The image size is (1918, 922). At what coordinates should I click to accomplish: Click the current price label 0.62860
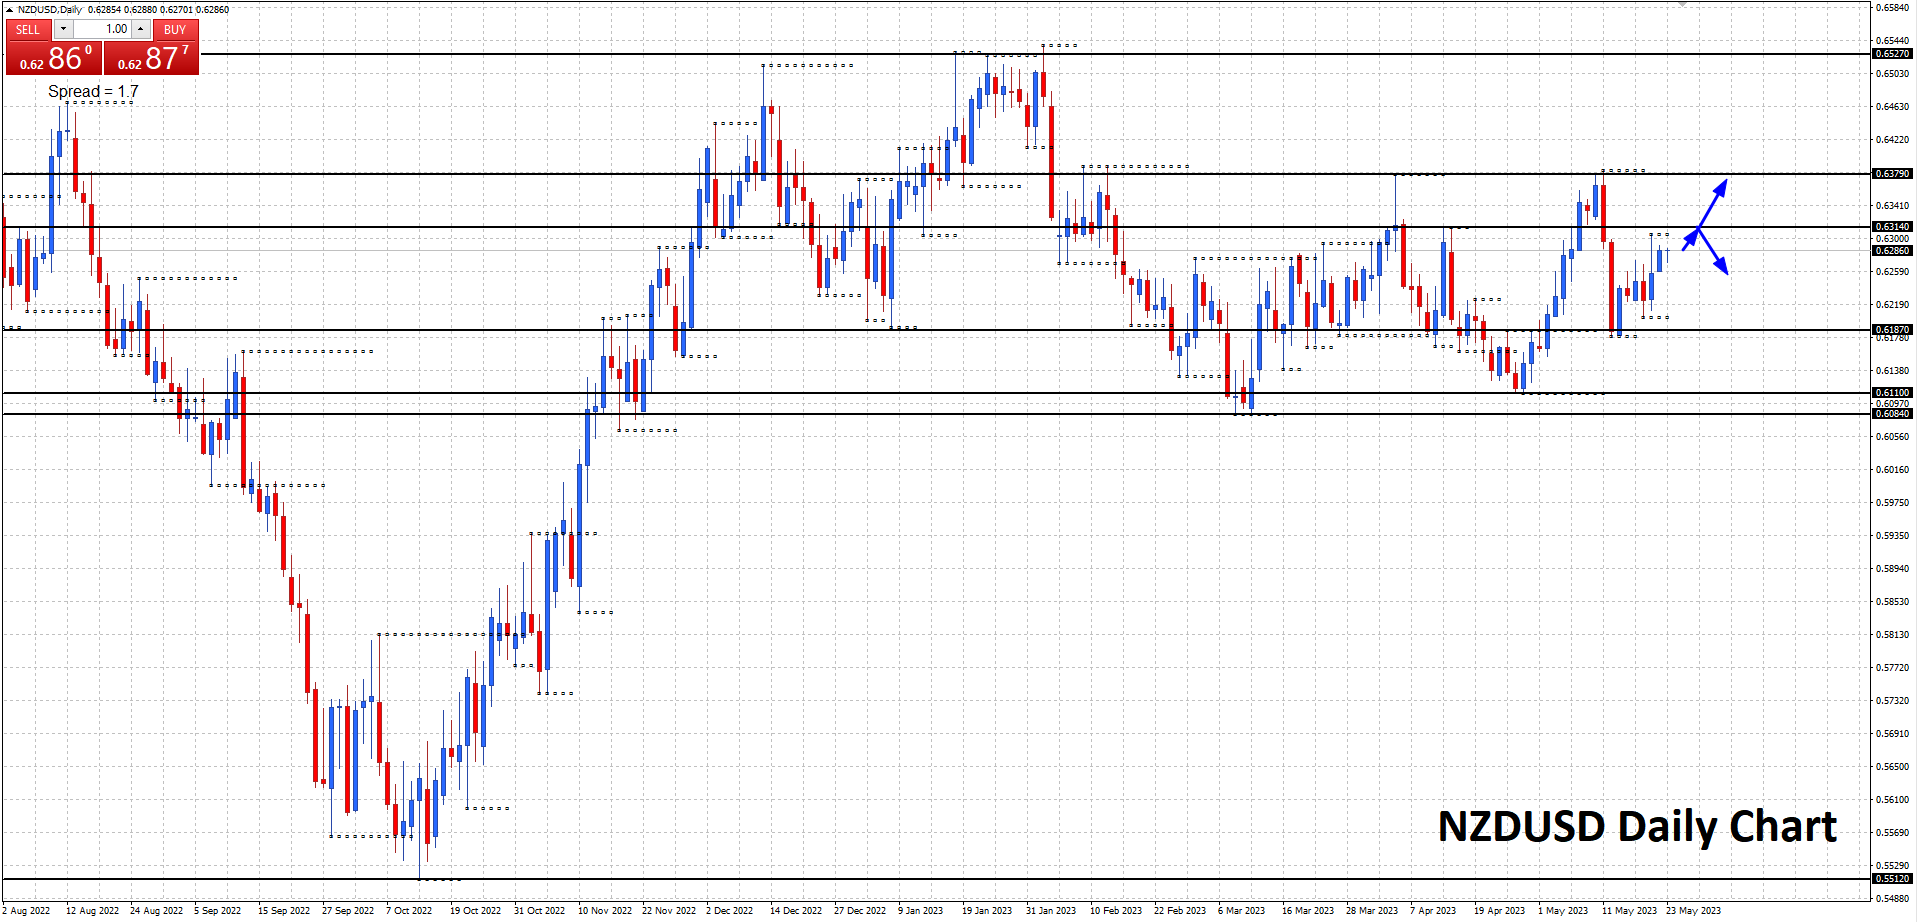(1892, 251)
